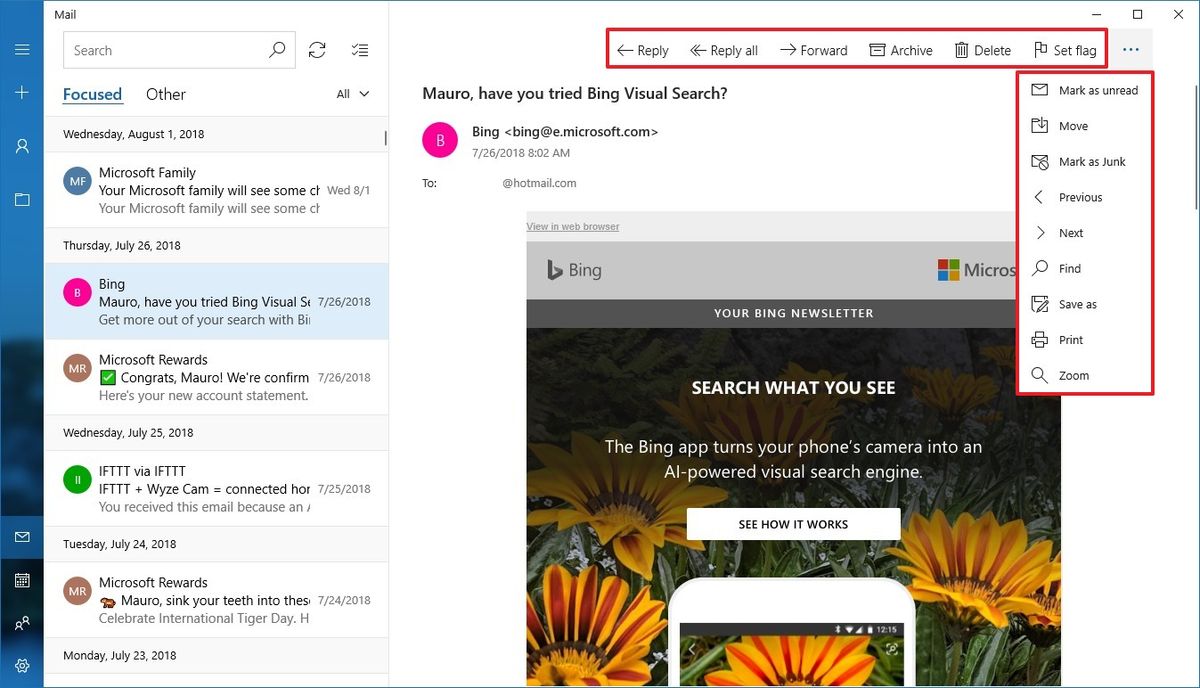Click the SEE HOW IT WORKS button
Image resolution: width=1200 pixels, height=688 pixels.
coord(793,523)
